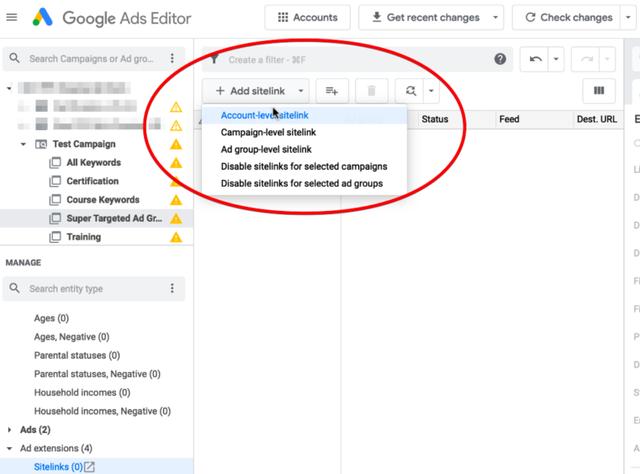Sort by Feed column header
The image size is (640, 474).
click(509, 119)
